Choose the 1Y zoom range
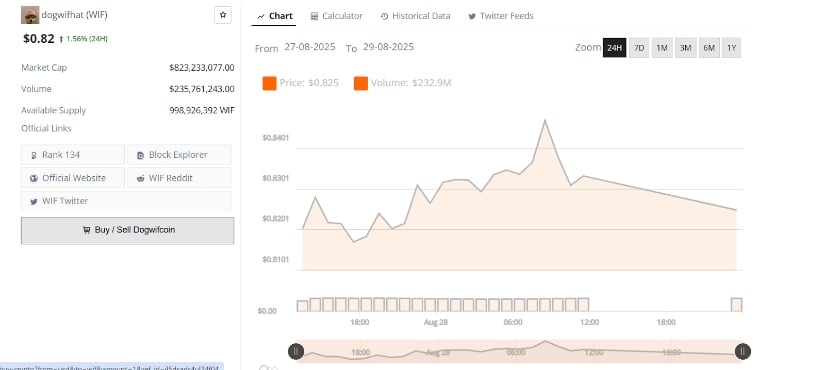825x370 pixels. tap(731, 48)
